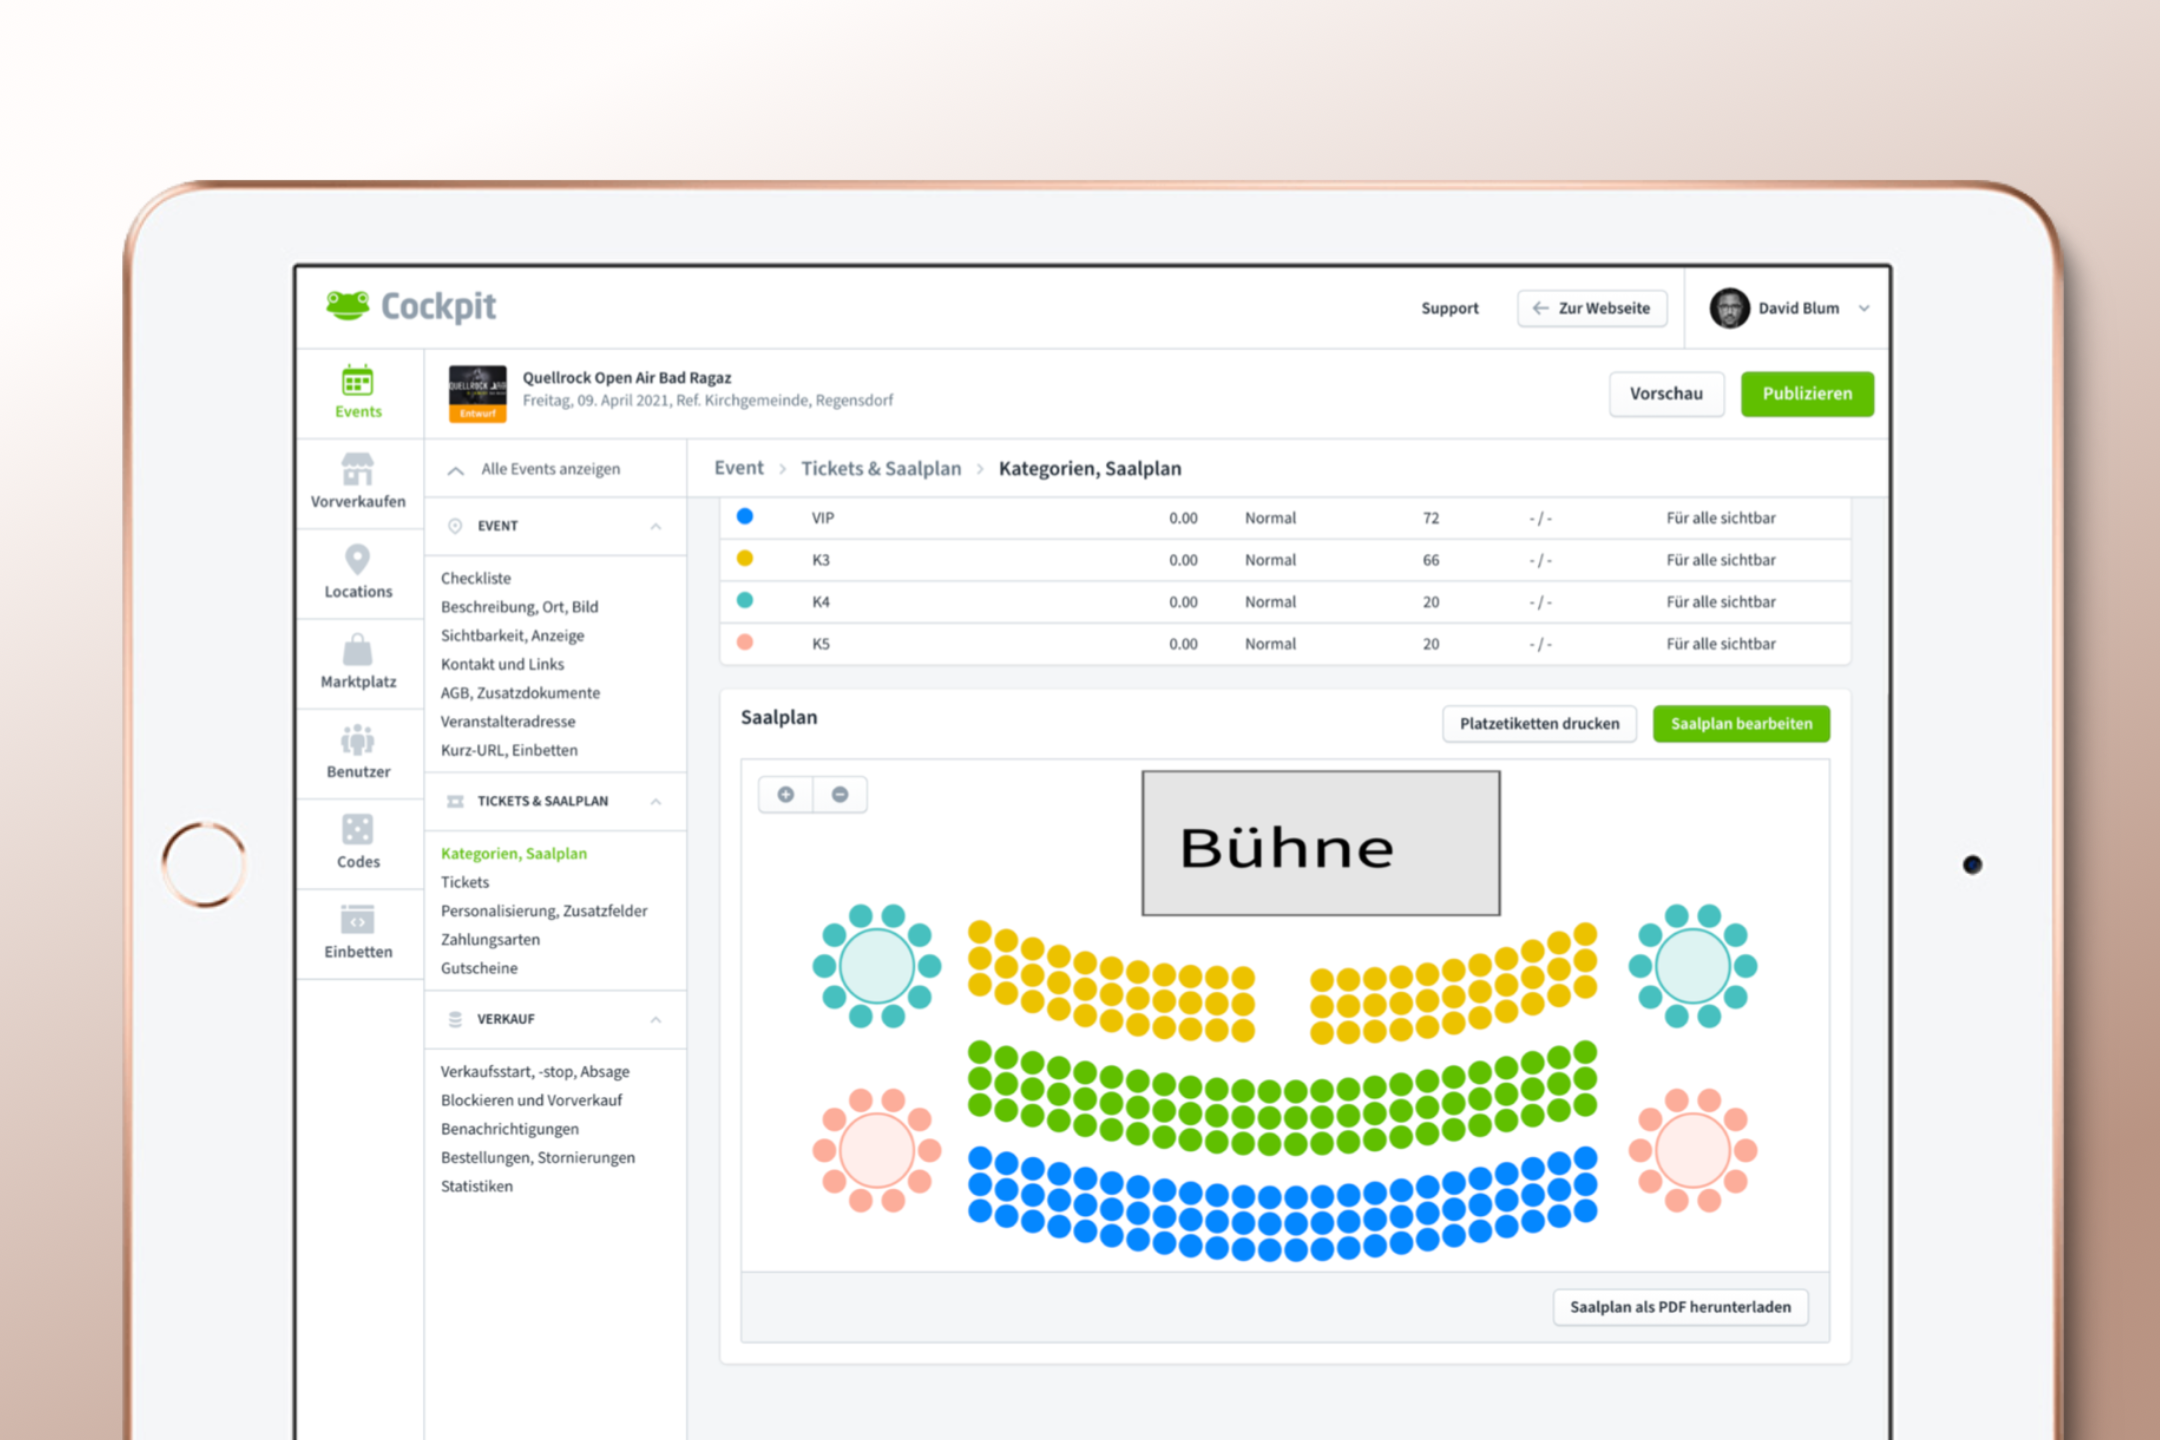Click the blue VIP color dot
Screen dimensions: 2160x1440
745,516
